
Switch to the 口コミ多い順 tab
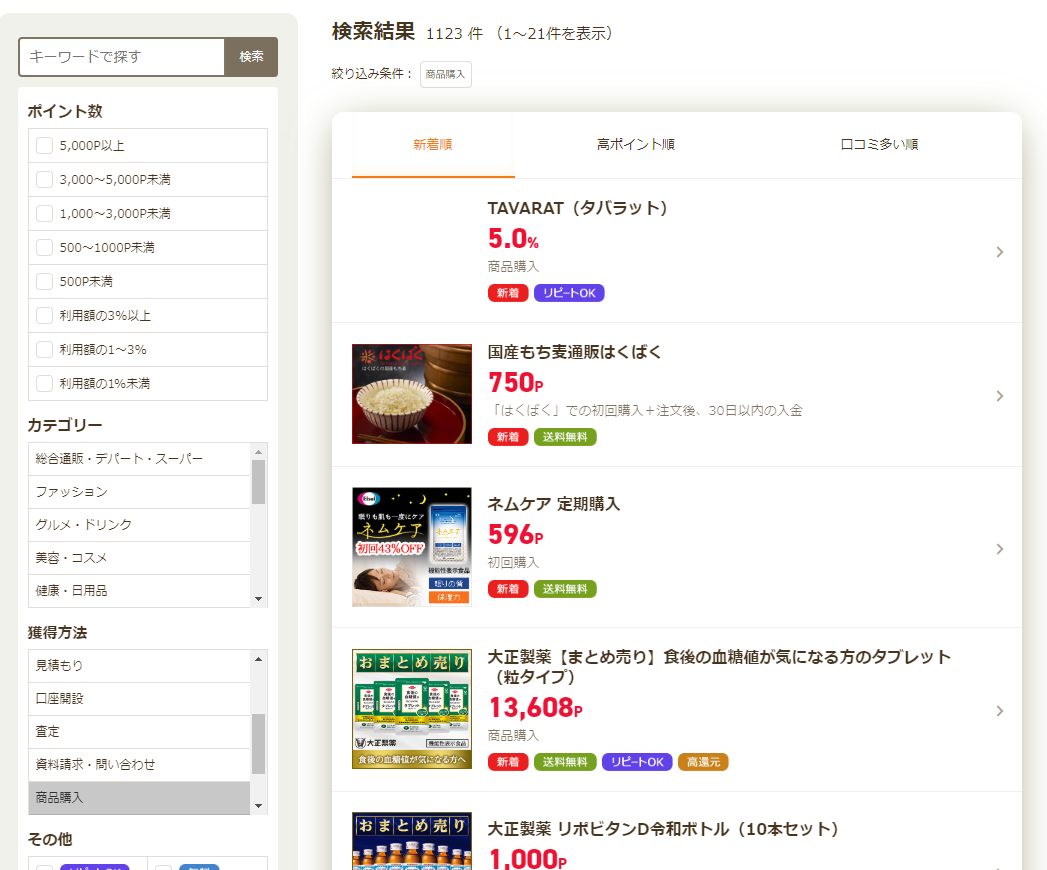click(879, 145)
